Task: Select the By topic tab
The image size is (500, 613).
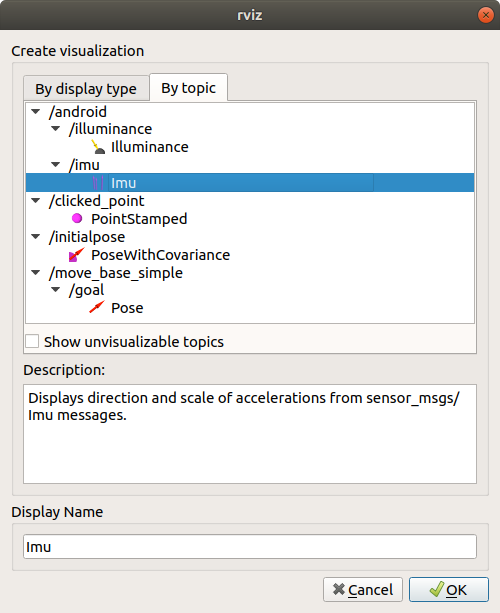Action: [x=188, y=88]
